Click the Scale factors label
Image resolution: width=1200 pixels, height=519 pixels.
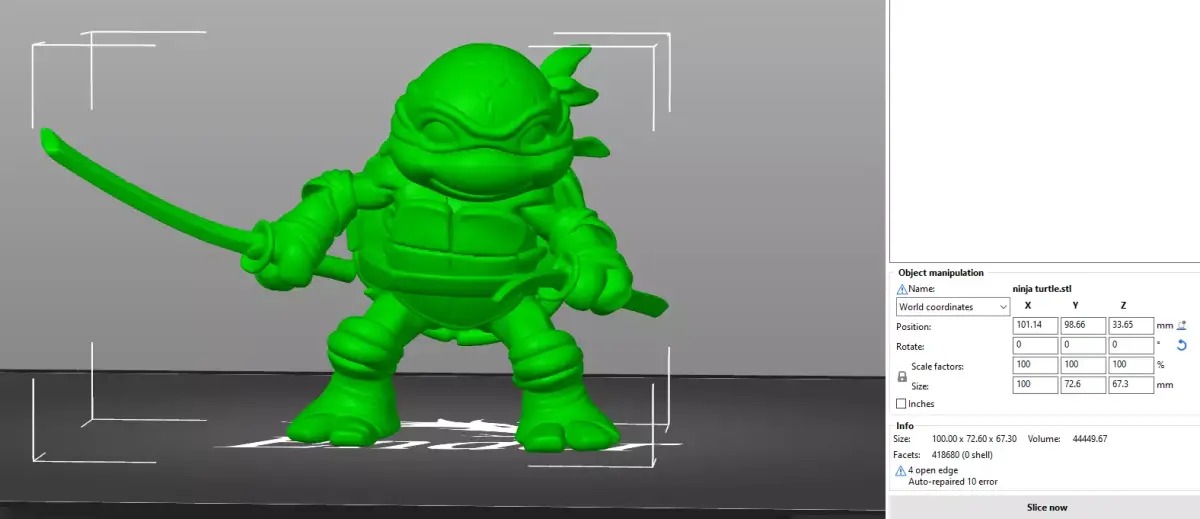(x=939, y=366)
